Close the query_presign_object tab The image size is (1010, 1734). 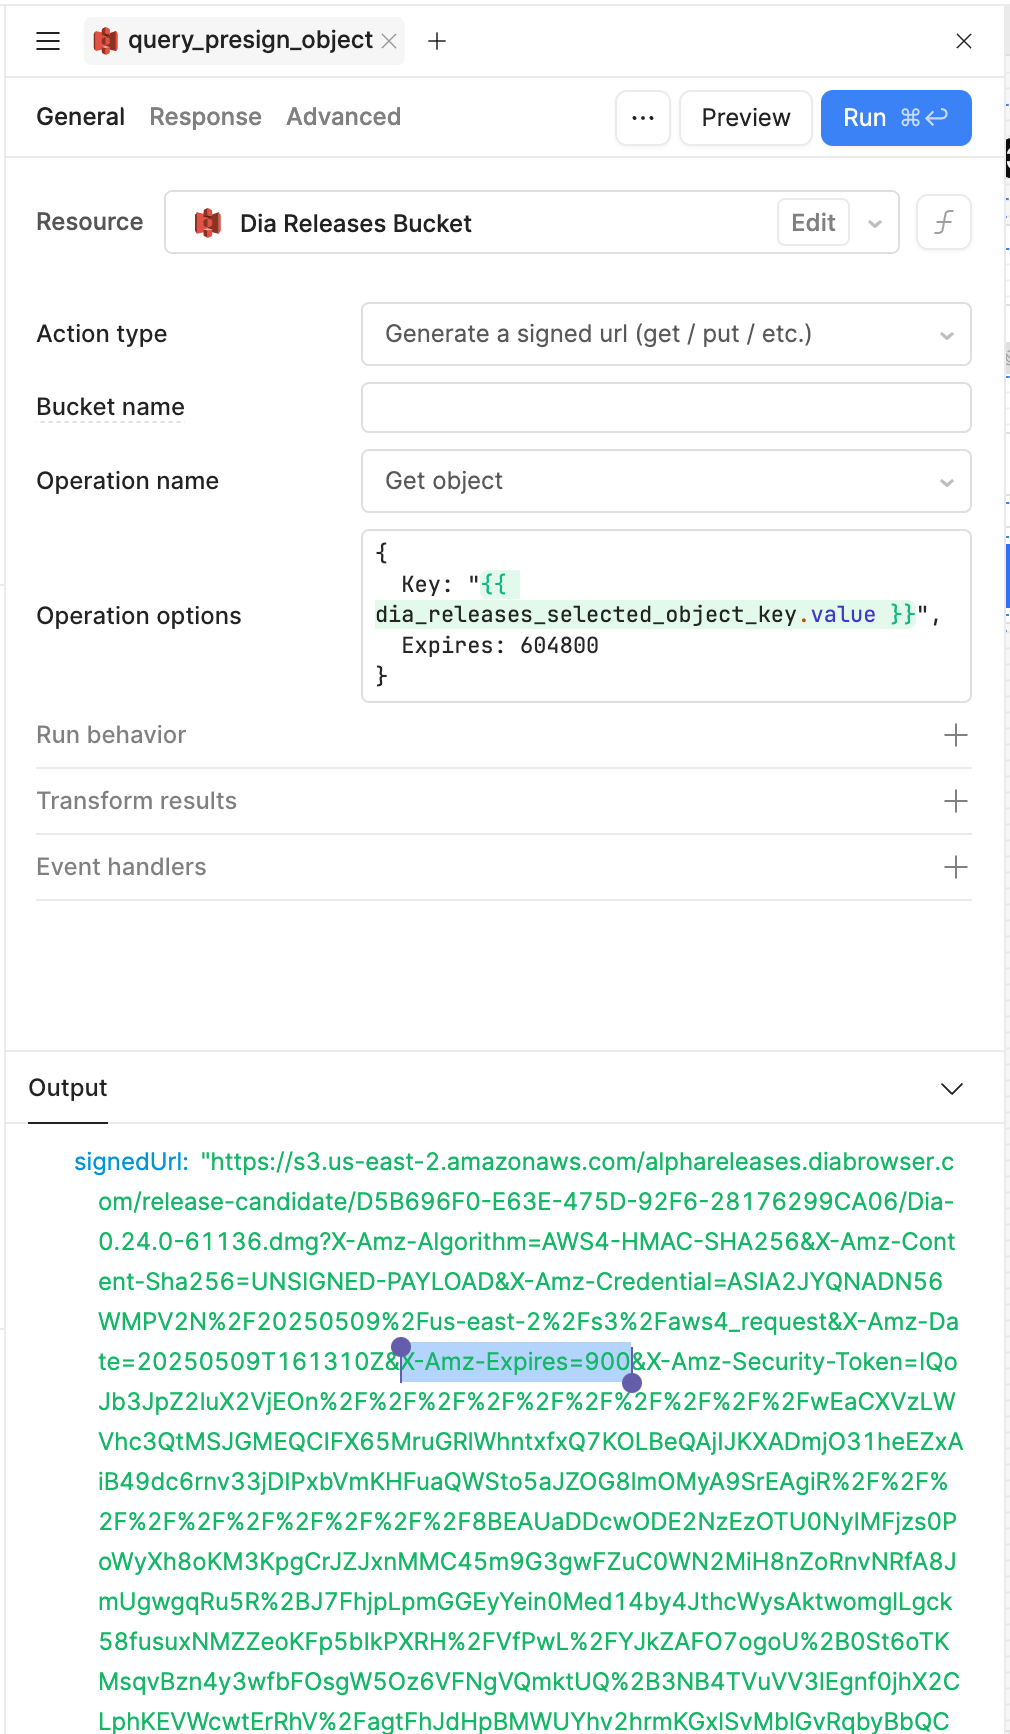click(389, 41)
